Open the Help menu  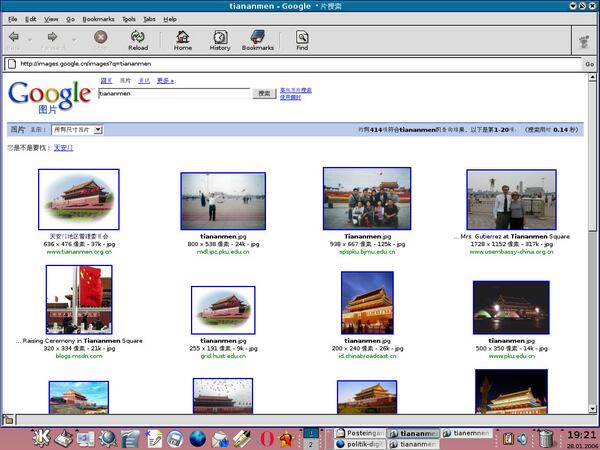[x=170, y=19]
